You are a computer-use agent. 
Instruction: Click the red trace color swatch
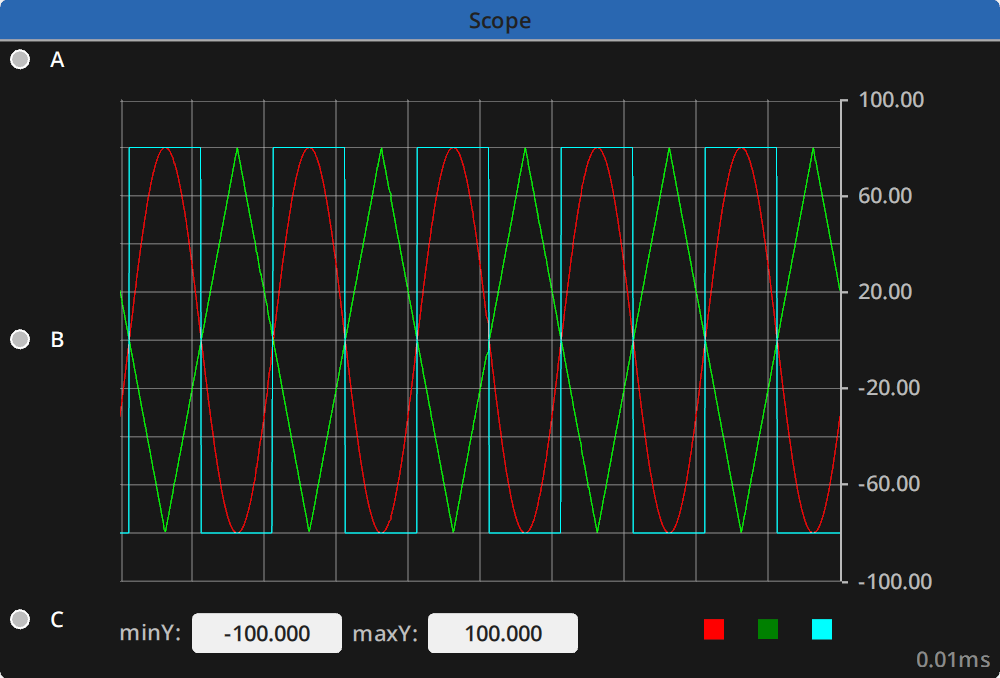[714, 630]
